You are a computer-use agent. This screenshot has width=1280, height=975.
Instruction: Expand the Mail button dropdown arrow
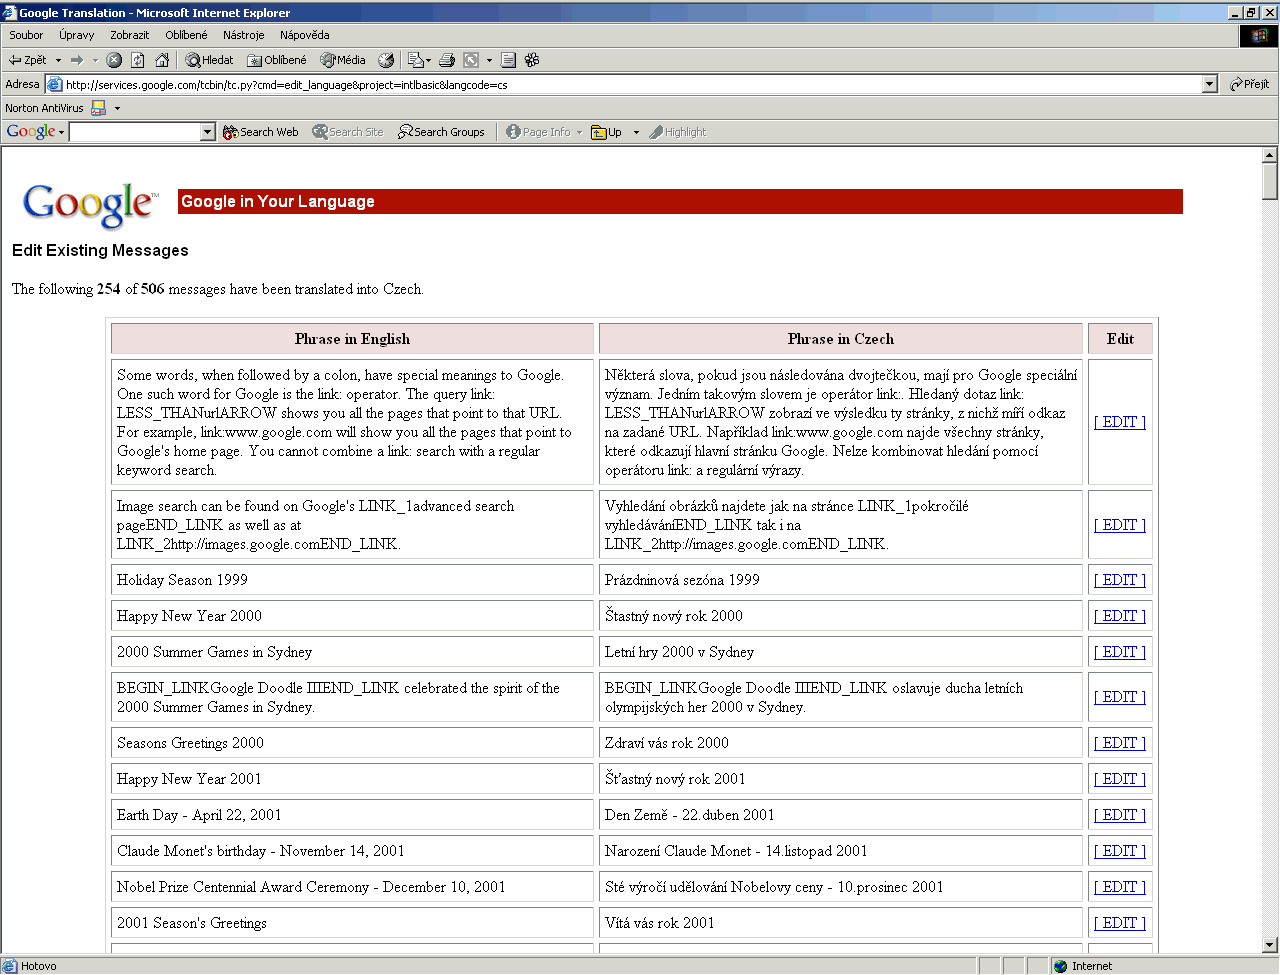(429, 60)
